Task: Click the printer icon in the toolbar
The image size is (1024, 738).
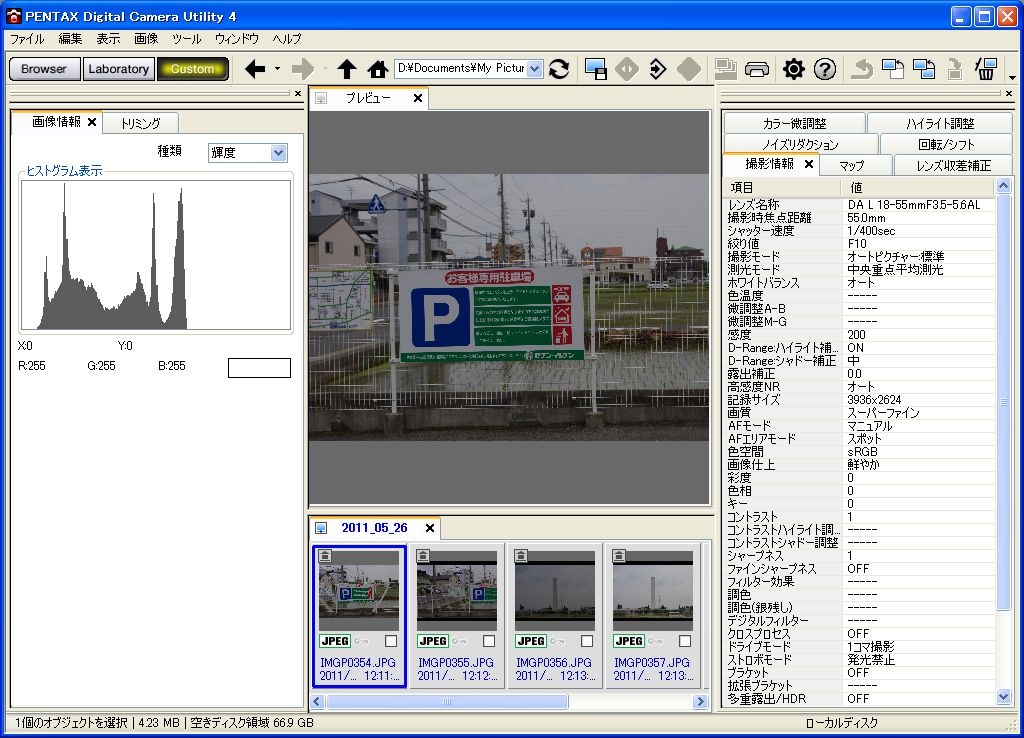Action: 758,69
